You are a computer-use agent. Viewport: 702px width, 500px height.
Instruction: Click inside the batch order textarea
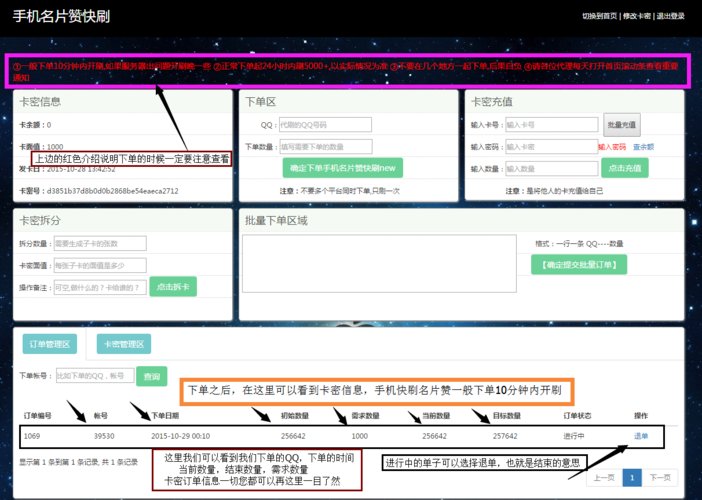(379, 264)
